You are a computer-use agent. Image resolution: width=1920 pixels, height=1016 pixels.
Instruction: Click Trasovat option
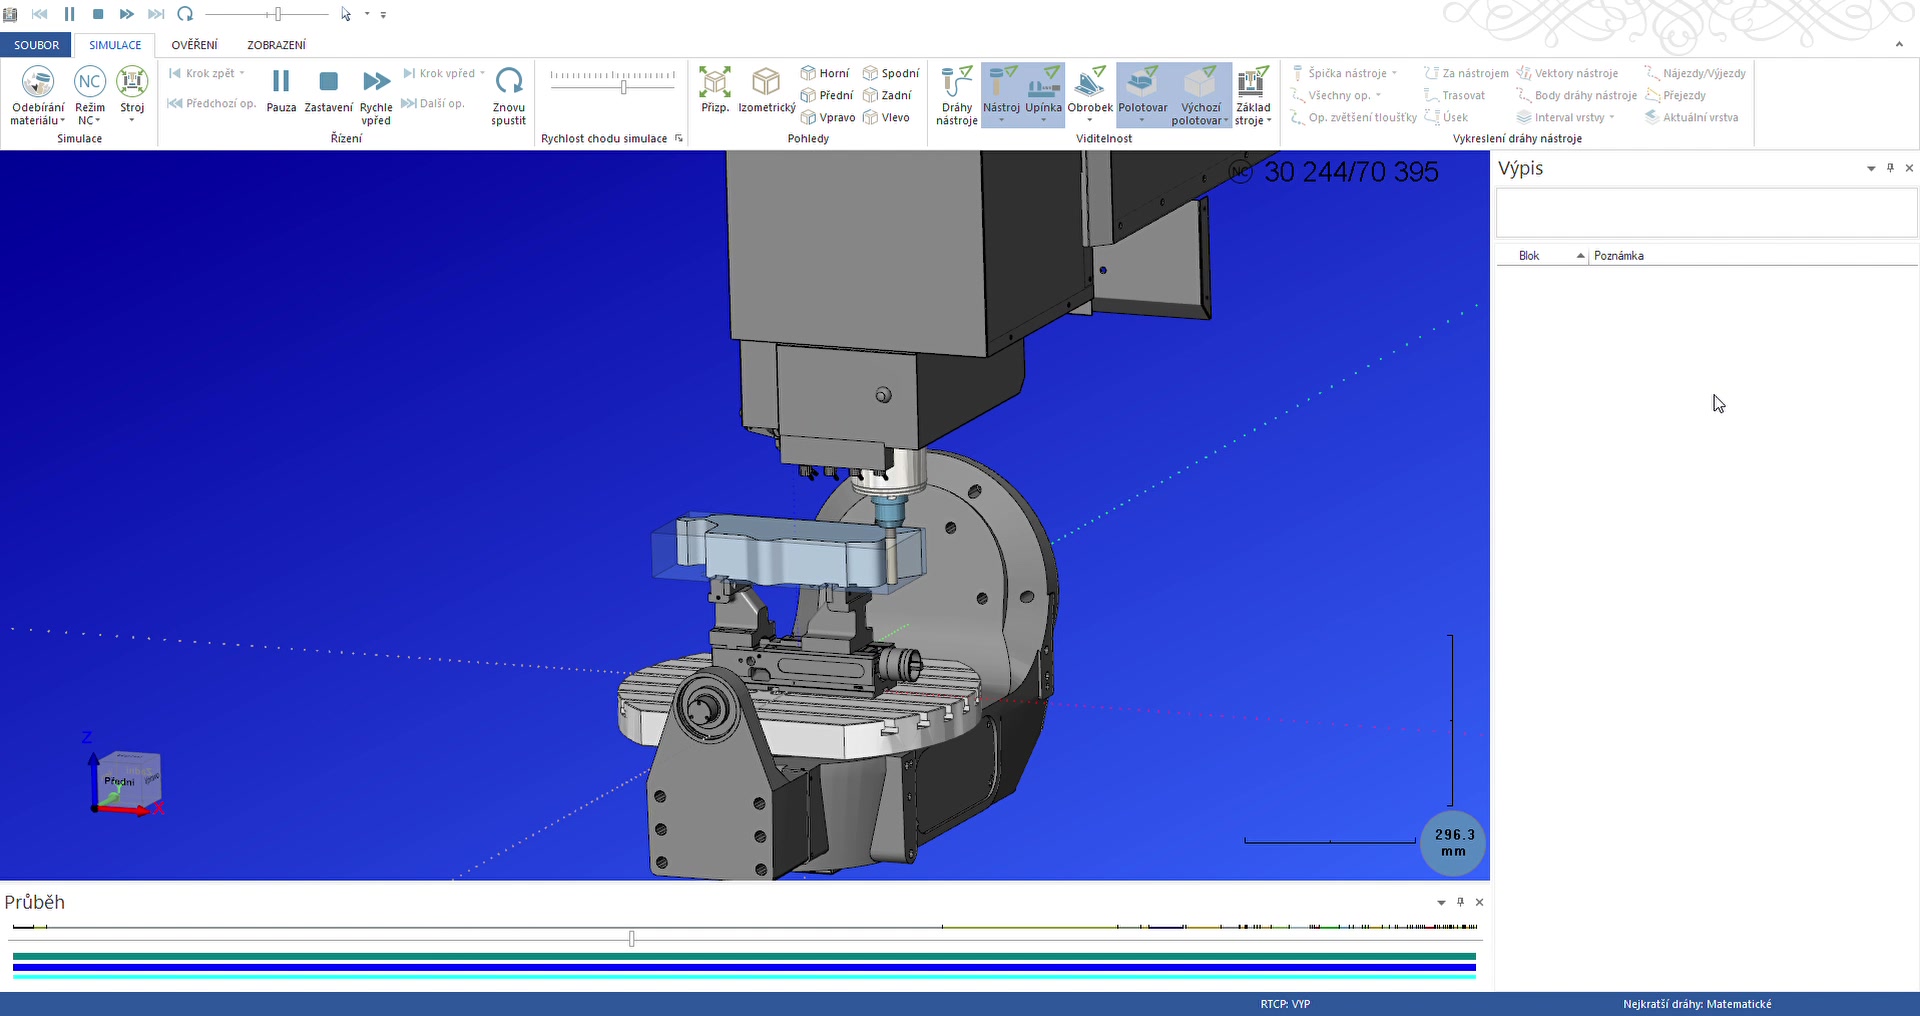tap(1454, 95)
